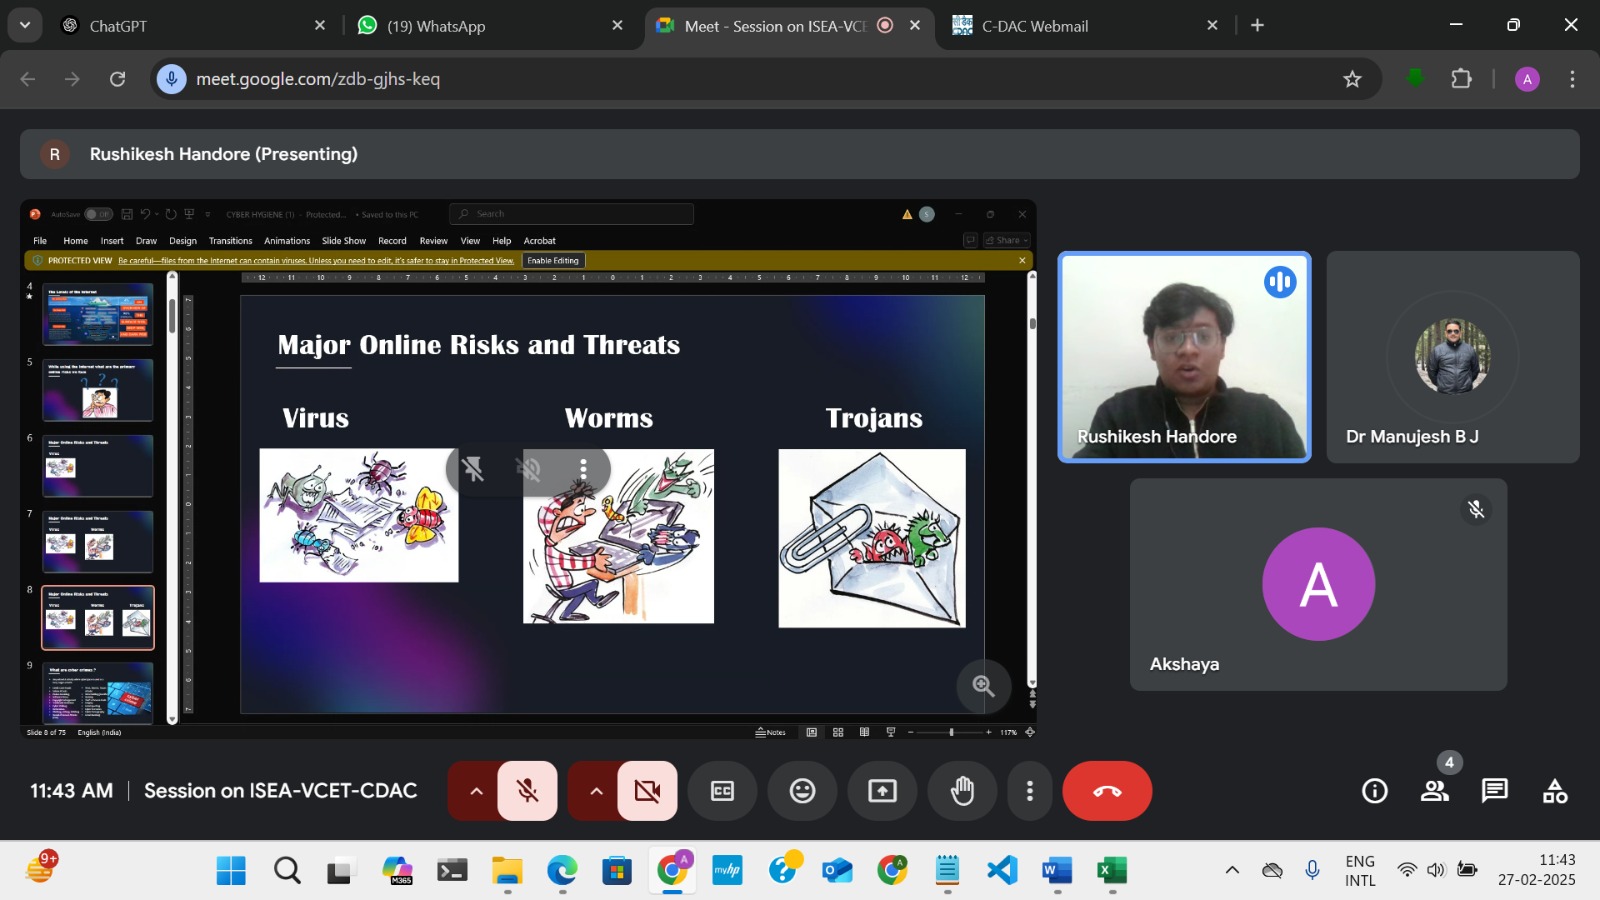The height and width of the screenshot is (900, 1600).
Task: Zoom in on the shared presentation
Action: tap(983, 686)
